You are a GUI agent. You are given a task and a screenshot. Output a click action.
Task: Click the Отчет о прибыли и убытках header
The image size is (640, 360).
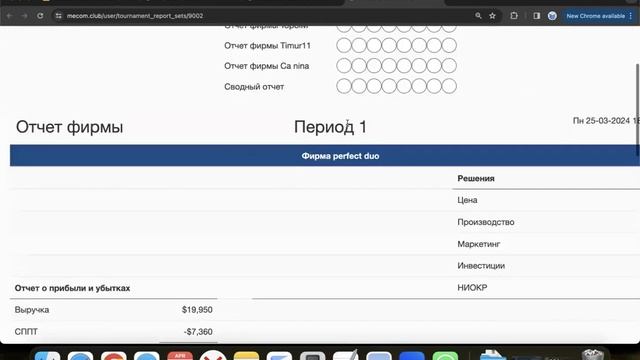(x=72, y=288)
